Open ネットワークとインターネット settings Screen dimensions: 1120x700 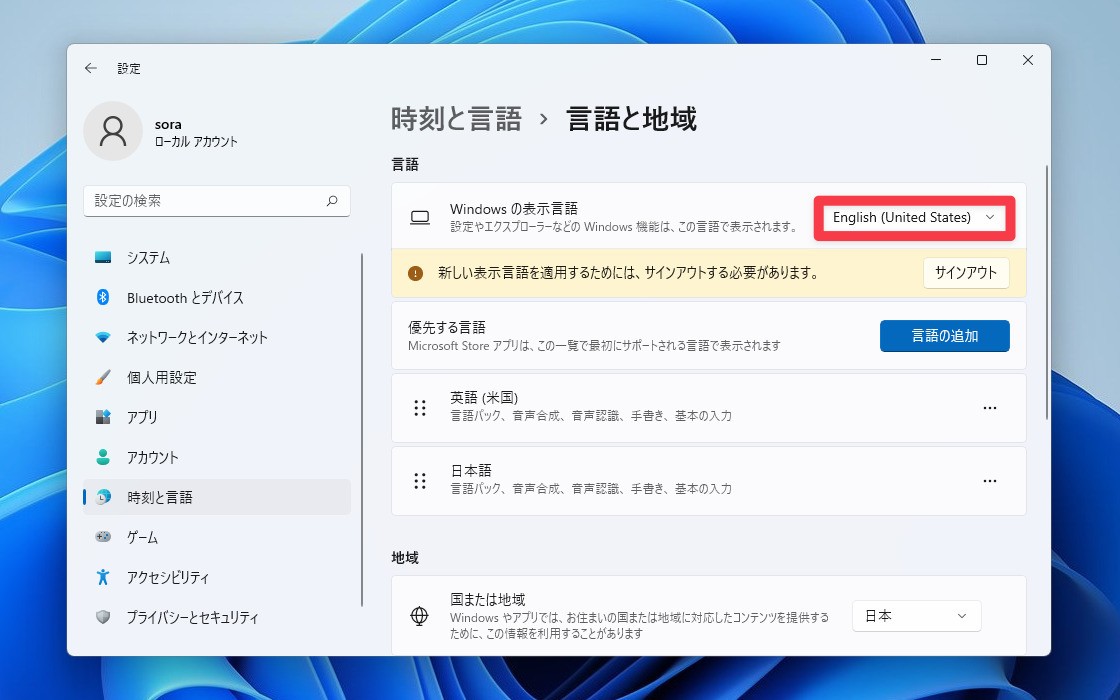216,337
